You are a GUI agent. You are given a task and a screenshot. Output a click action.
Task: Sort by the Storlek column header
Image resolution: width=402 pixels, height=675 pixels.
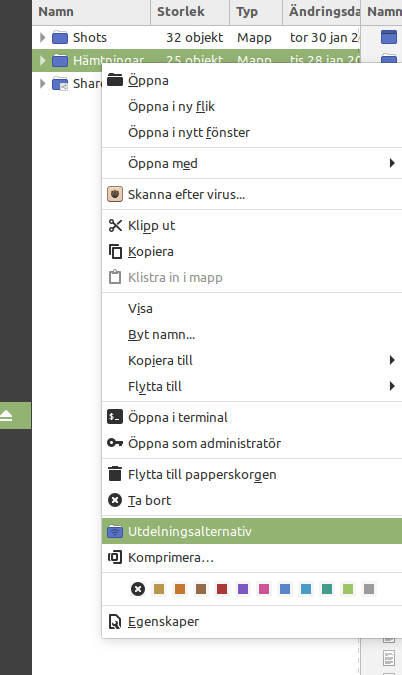click(180, 12)
